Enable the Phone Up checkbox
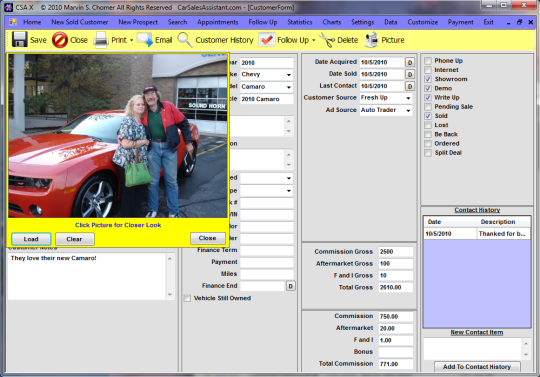540x377 pixels. coord(428,61)
